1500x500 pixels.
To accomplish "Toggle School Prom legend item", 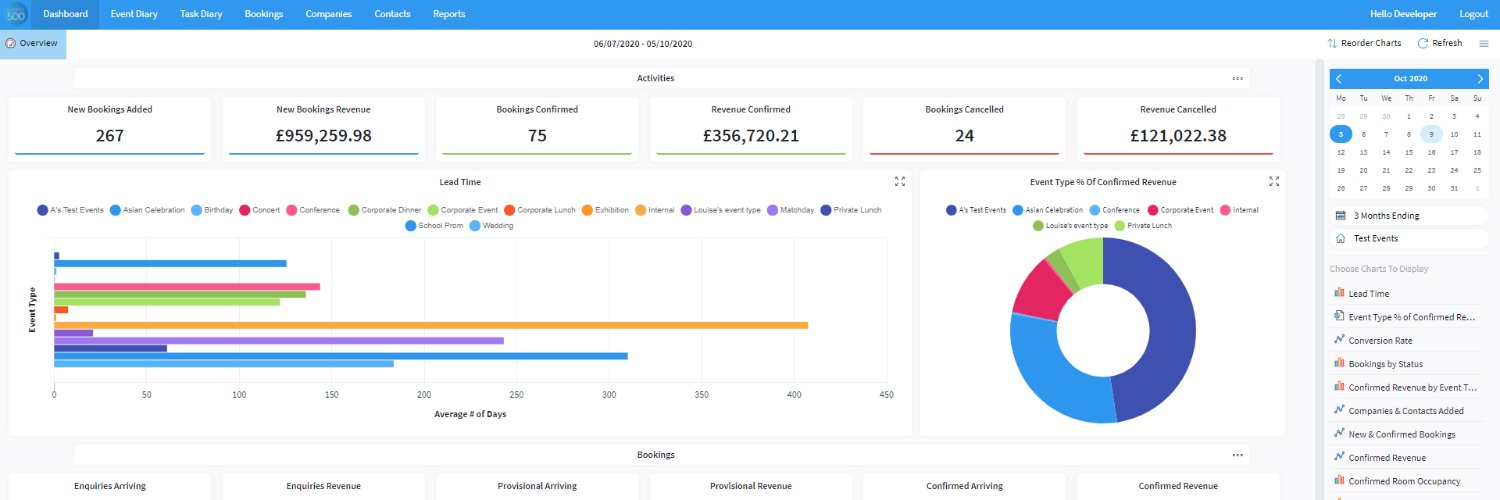I will (434, 226).
